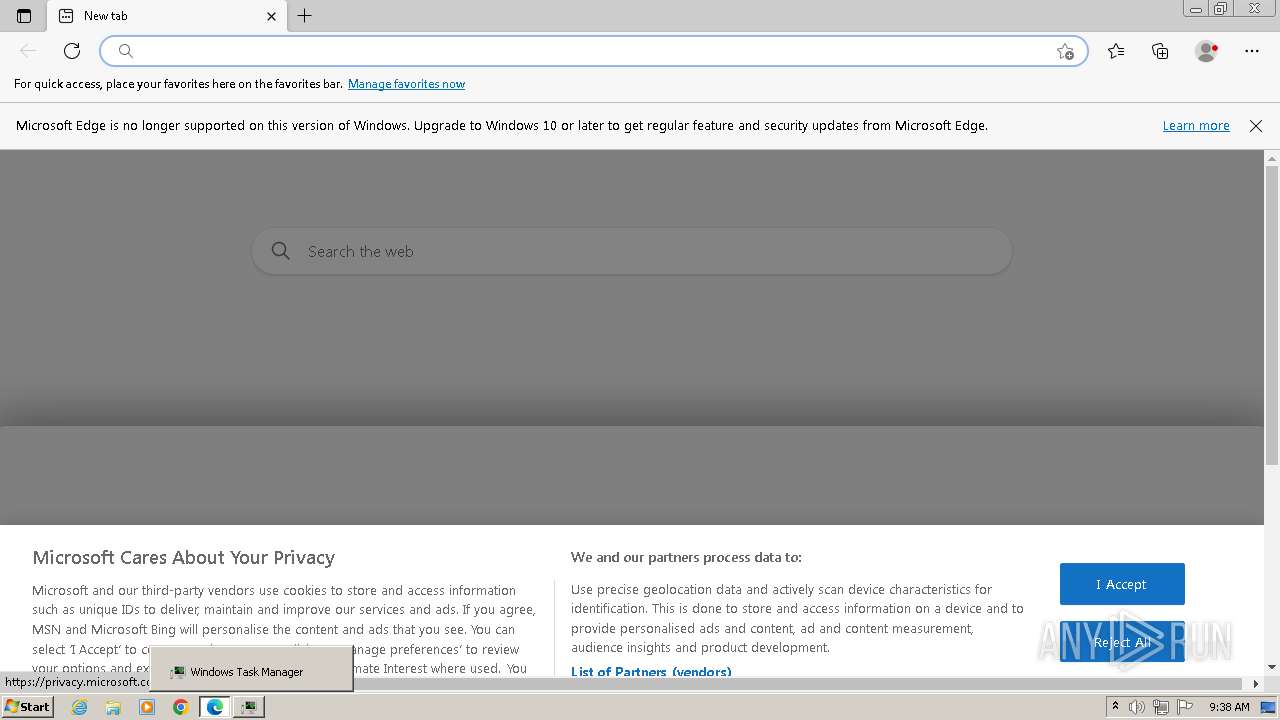Image resolution: width=1280 pixels, height=720 pixels.
Task: Switch to Task Manager taskbar icon
Action: pyautogui.click(x=249, y=707)
